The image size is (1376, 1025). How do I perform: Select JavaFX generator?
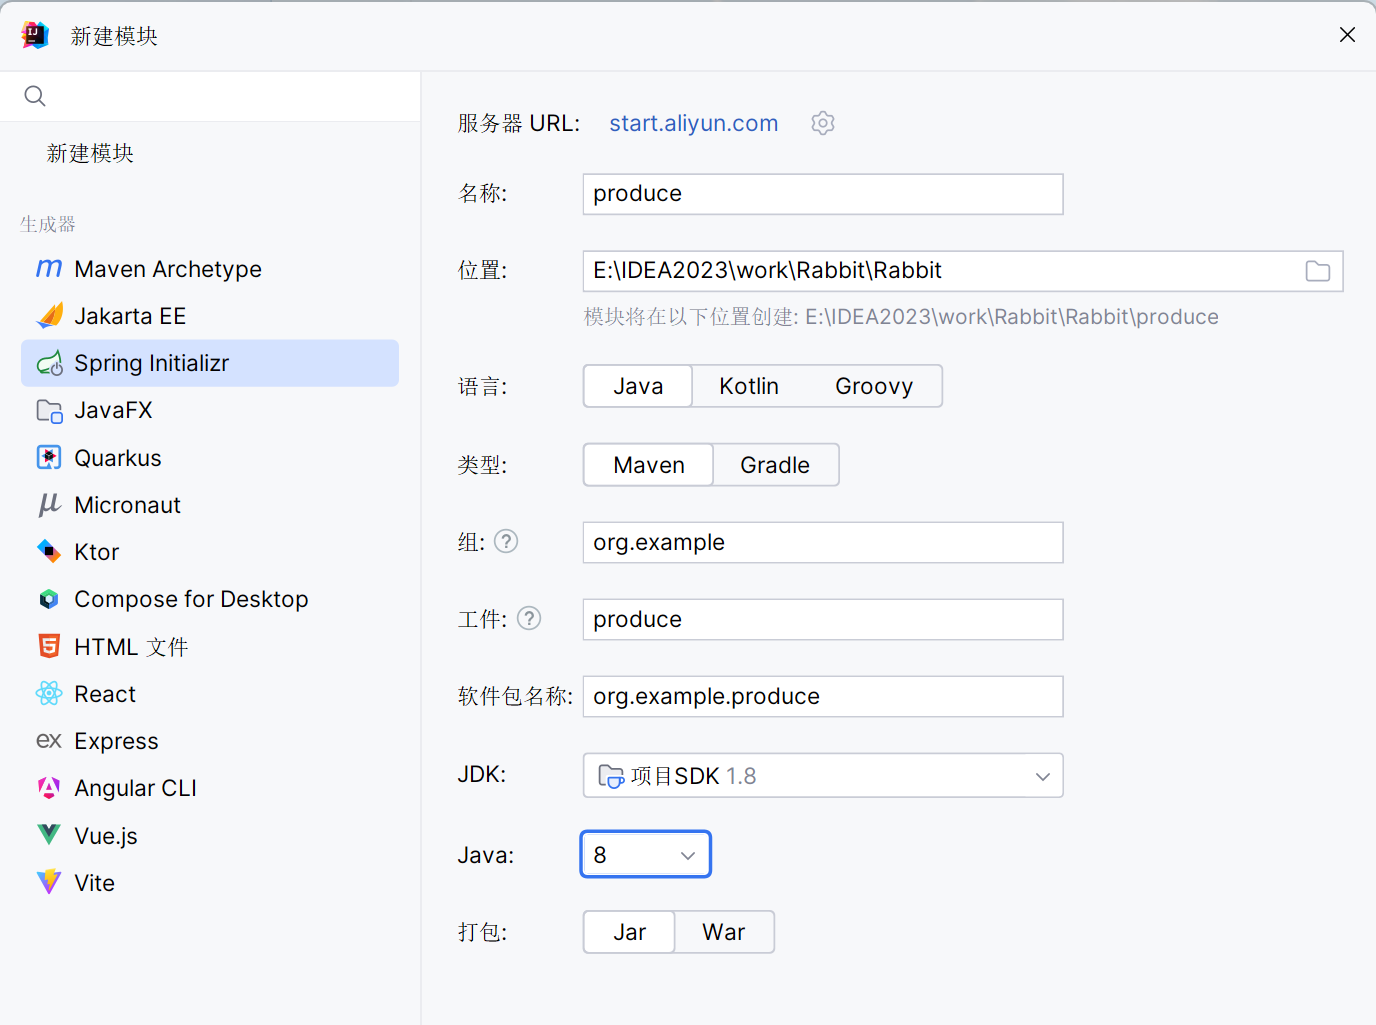pyautogui.click(x=210, y=410)
